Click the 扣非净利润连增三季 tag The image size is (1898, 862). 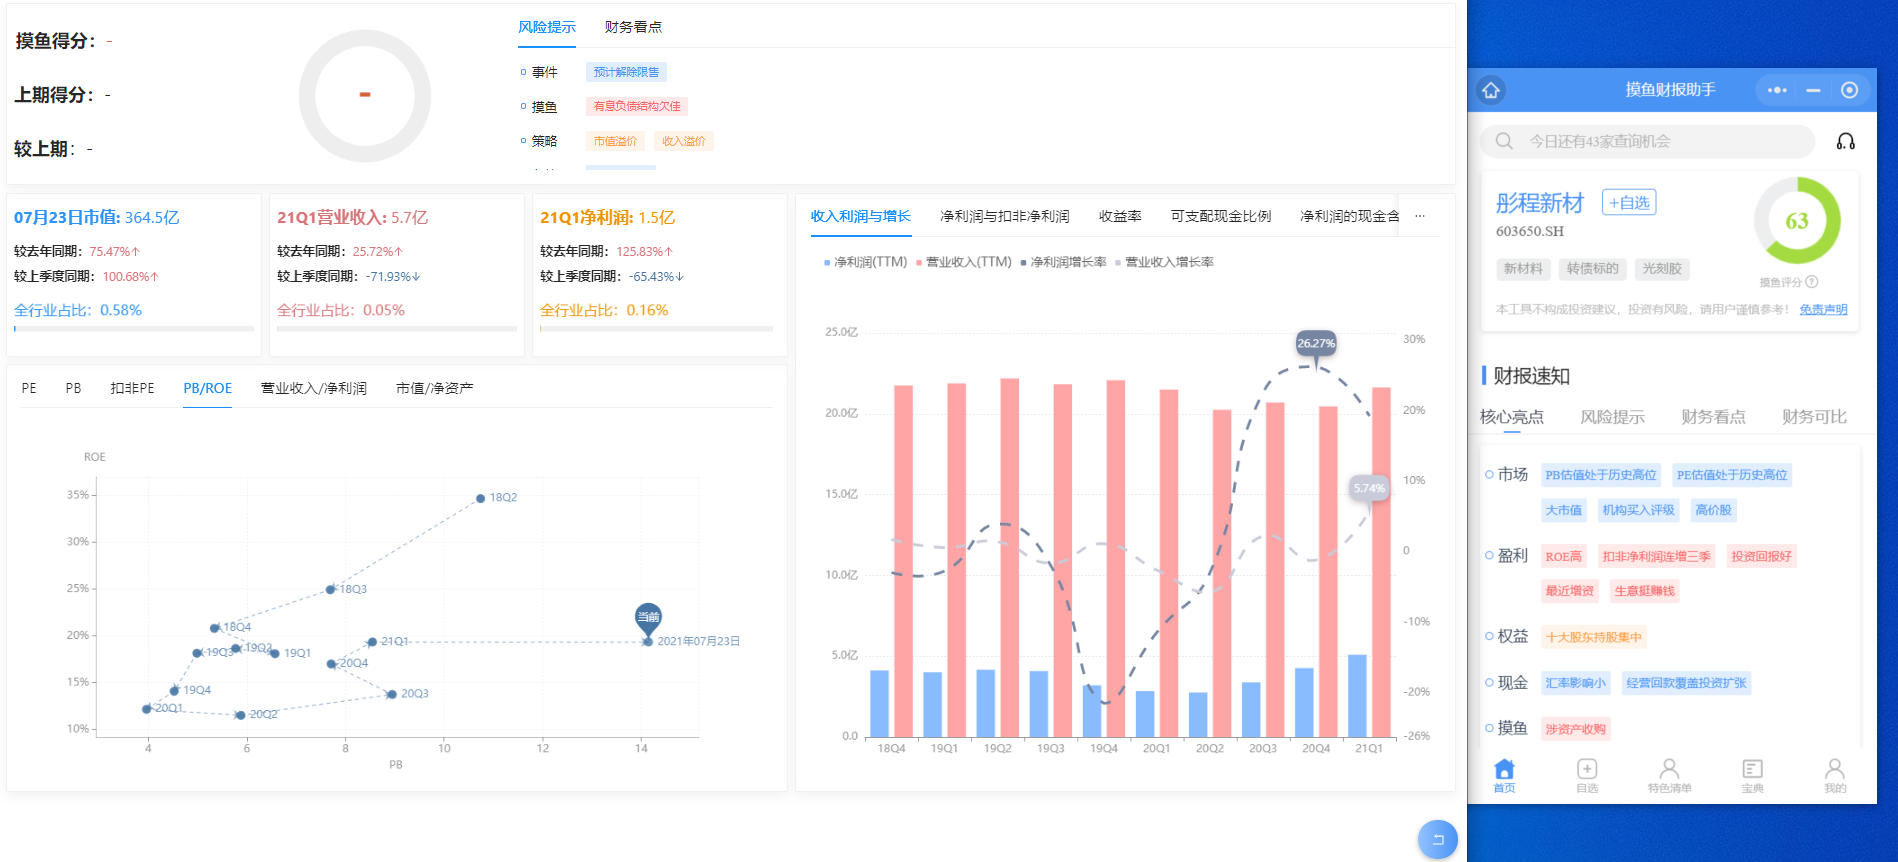(1656, 557)
